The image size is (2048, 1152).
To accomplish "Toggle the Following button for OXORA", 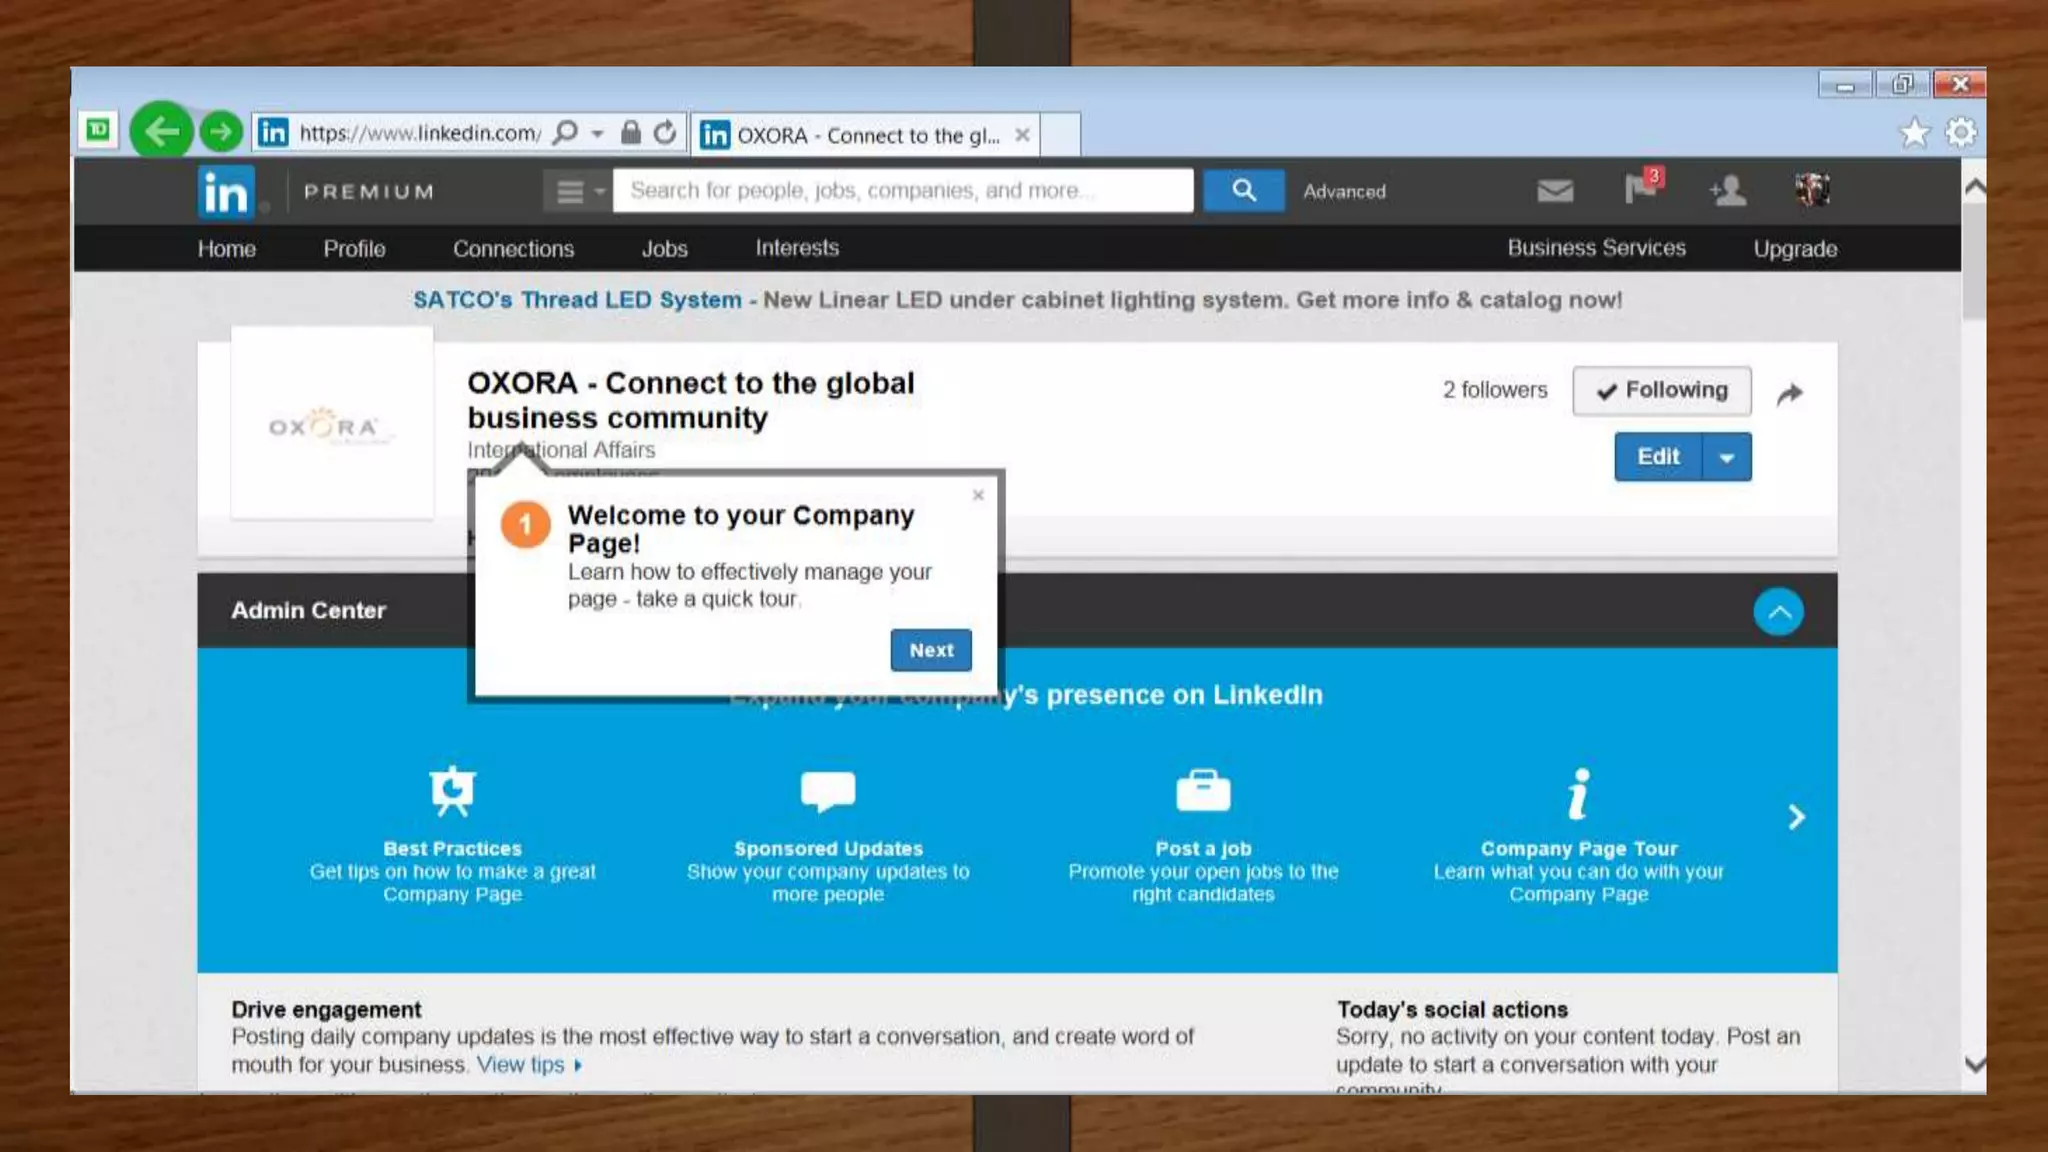I will (1661, 390).
